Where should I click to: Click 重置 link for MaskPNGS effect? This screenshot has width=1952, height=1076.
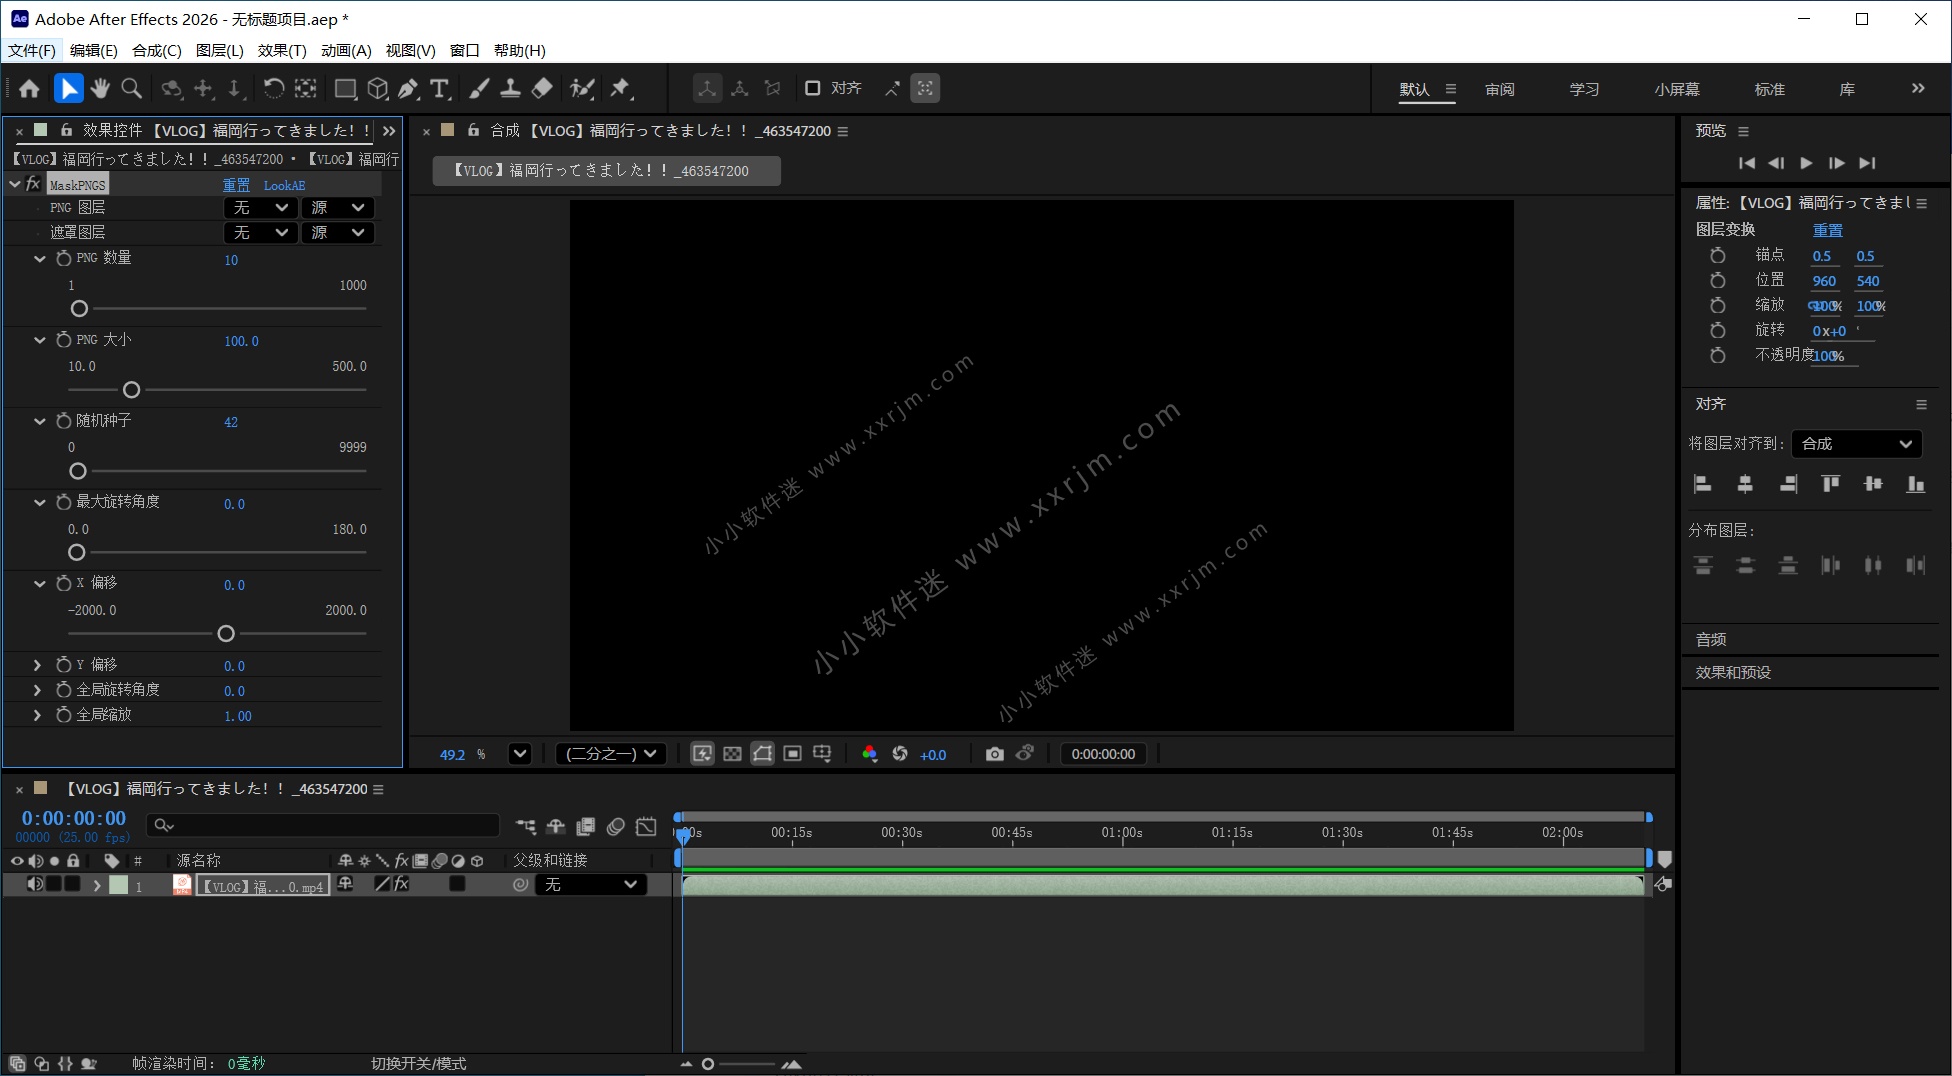(236, 185)
